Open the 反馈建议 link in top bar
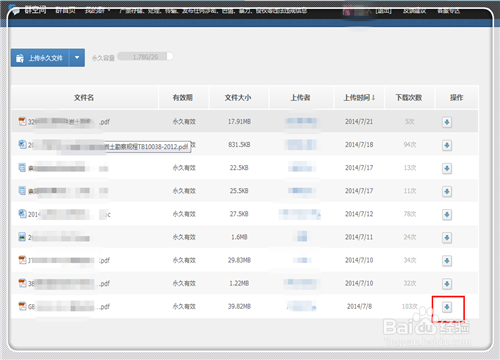Viewport: 500px width, 360px height. tap(414, 11)
